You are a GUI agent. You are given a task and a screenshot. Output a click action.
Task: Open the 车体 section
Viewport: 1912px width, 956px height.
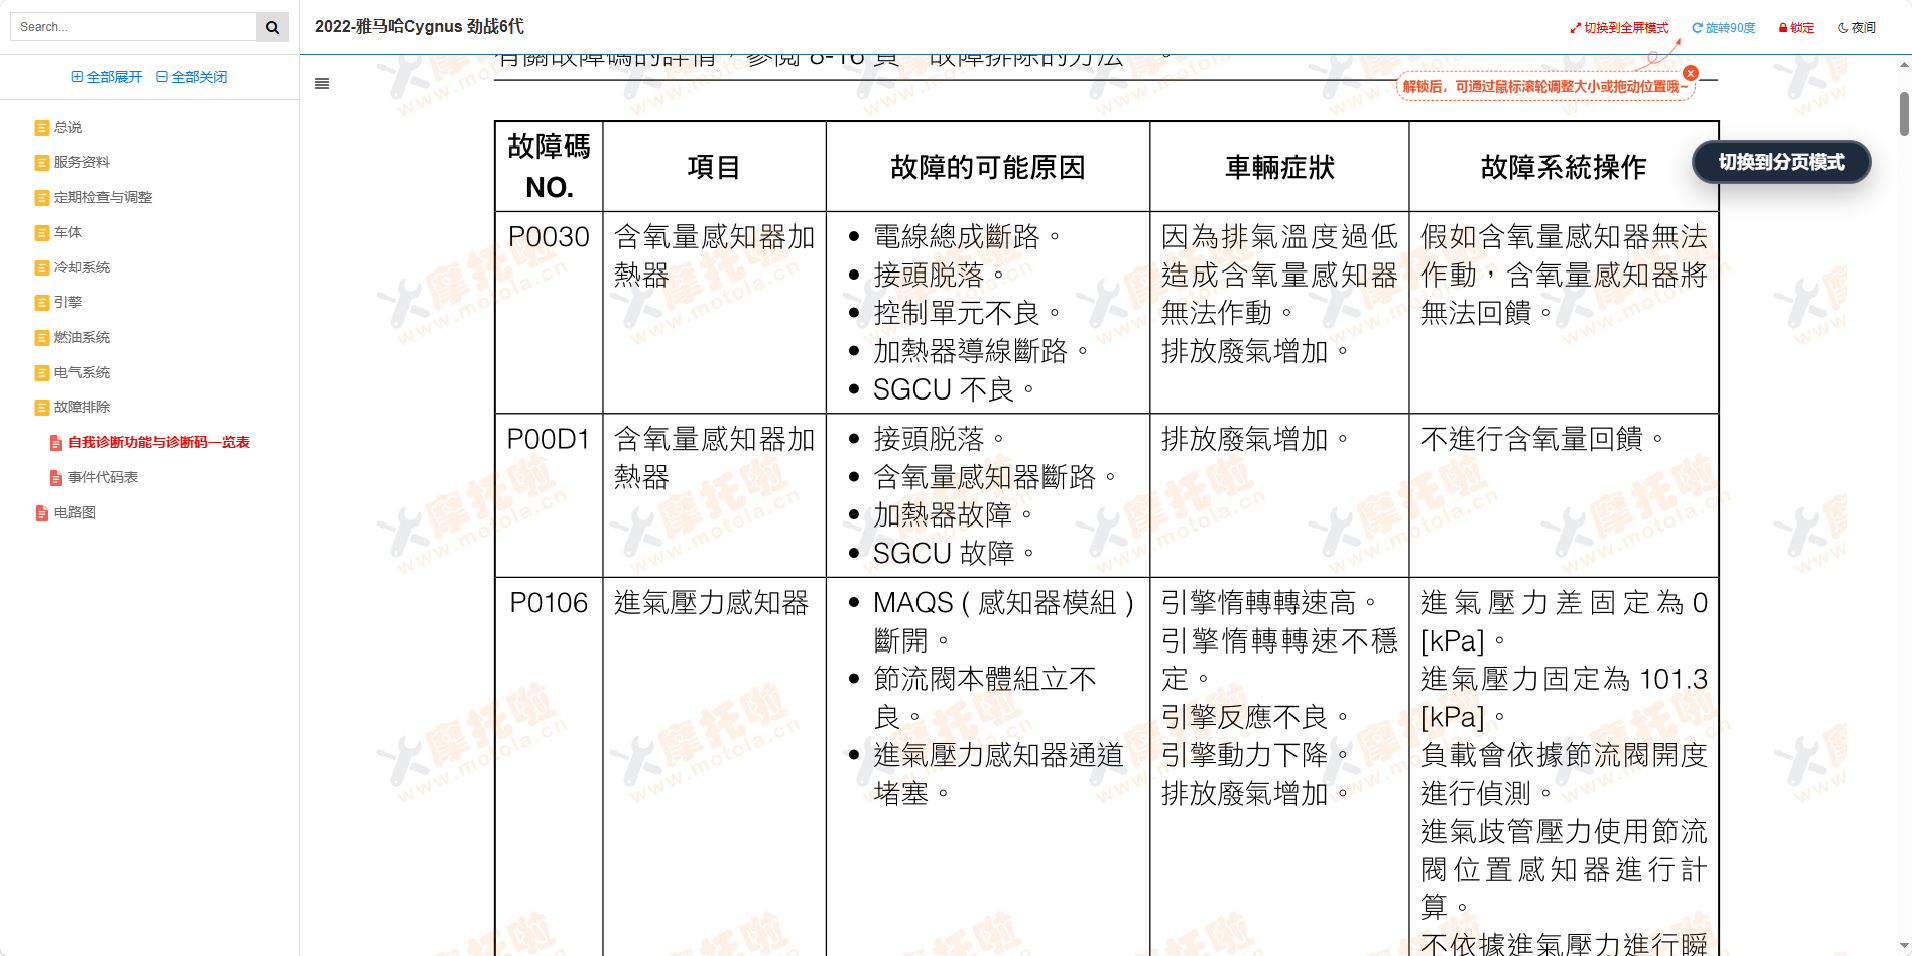[x=68, y=232]
